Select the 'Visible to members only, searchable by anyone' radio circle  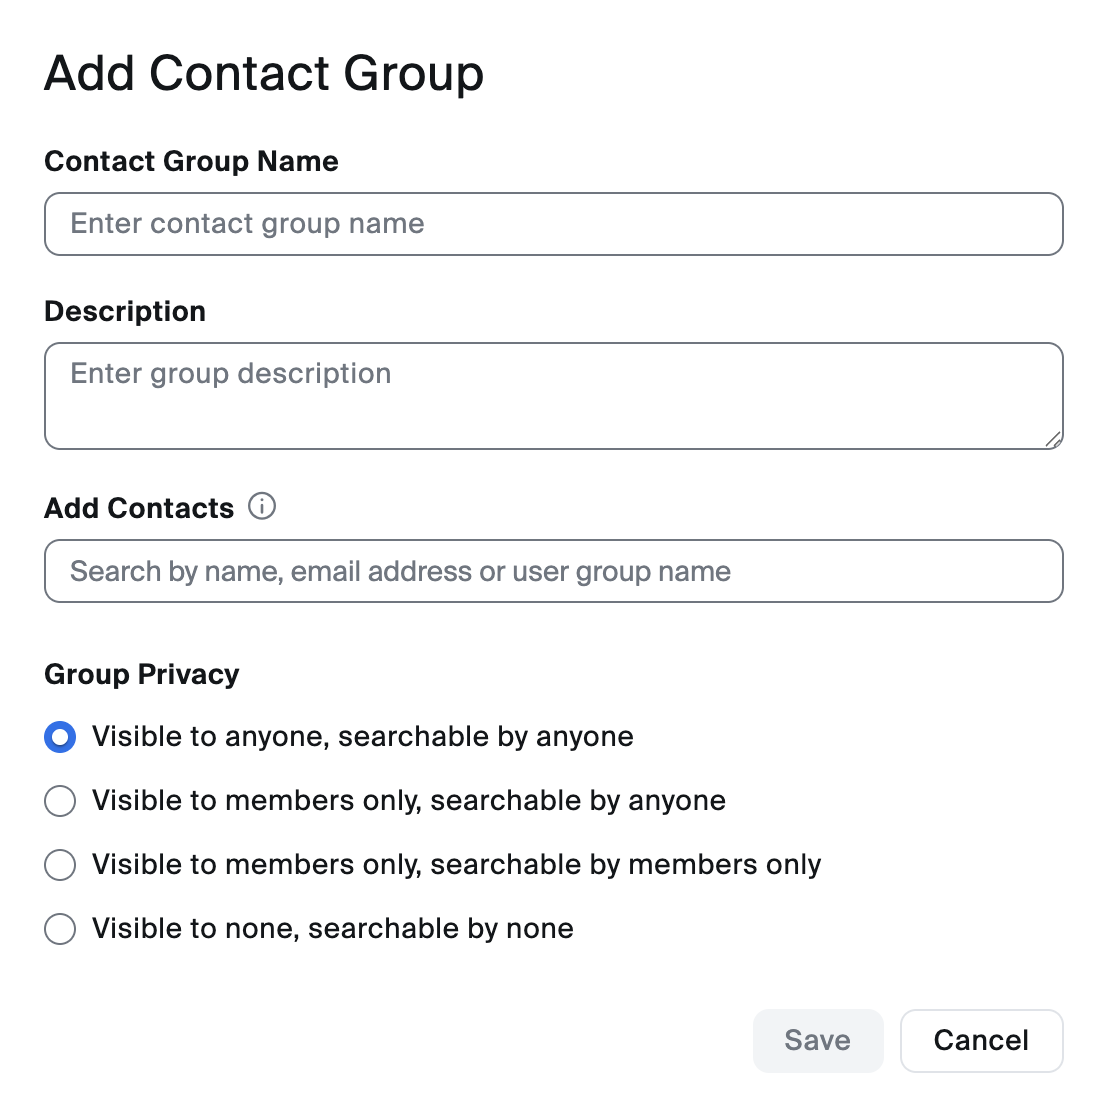[60, 801]
